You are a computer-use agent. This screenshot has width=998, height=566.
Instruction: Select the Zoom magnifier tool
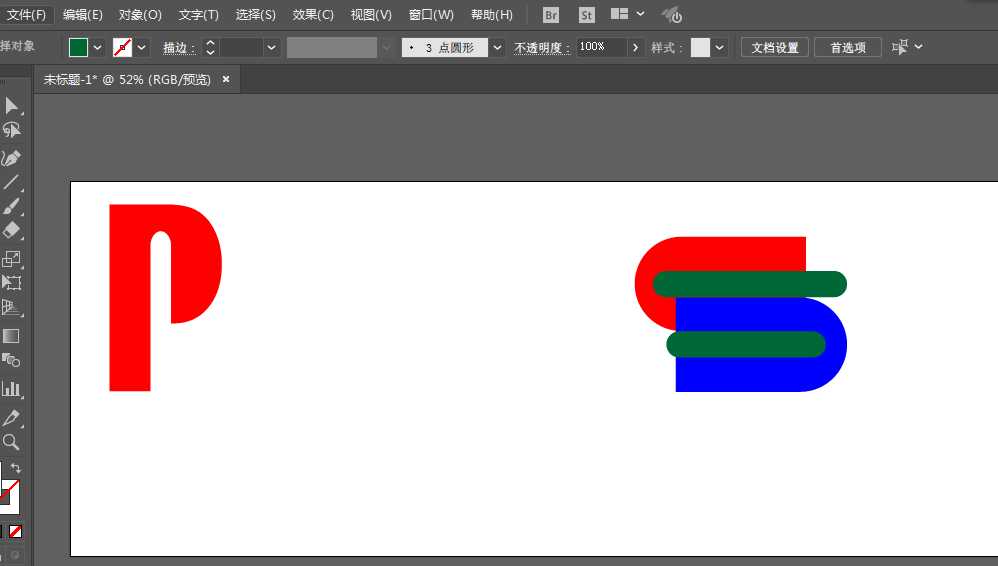click(12, 442)
